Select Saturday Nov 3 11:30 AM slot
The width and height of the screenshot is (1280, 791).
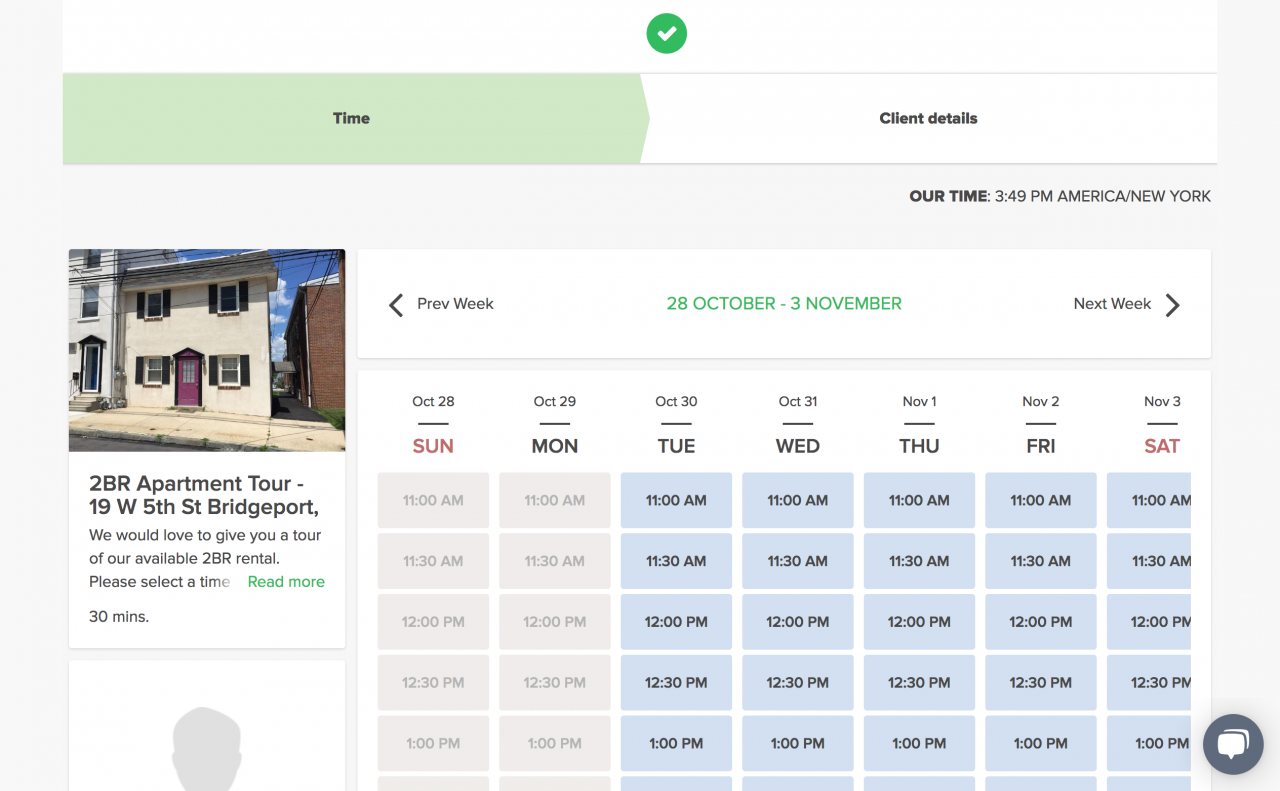point(1149,561)
